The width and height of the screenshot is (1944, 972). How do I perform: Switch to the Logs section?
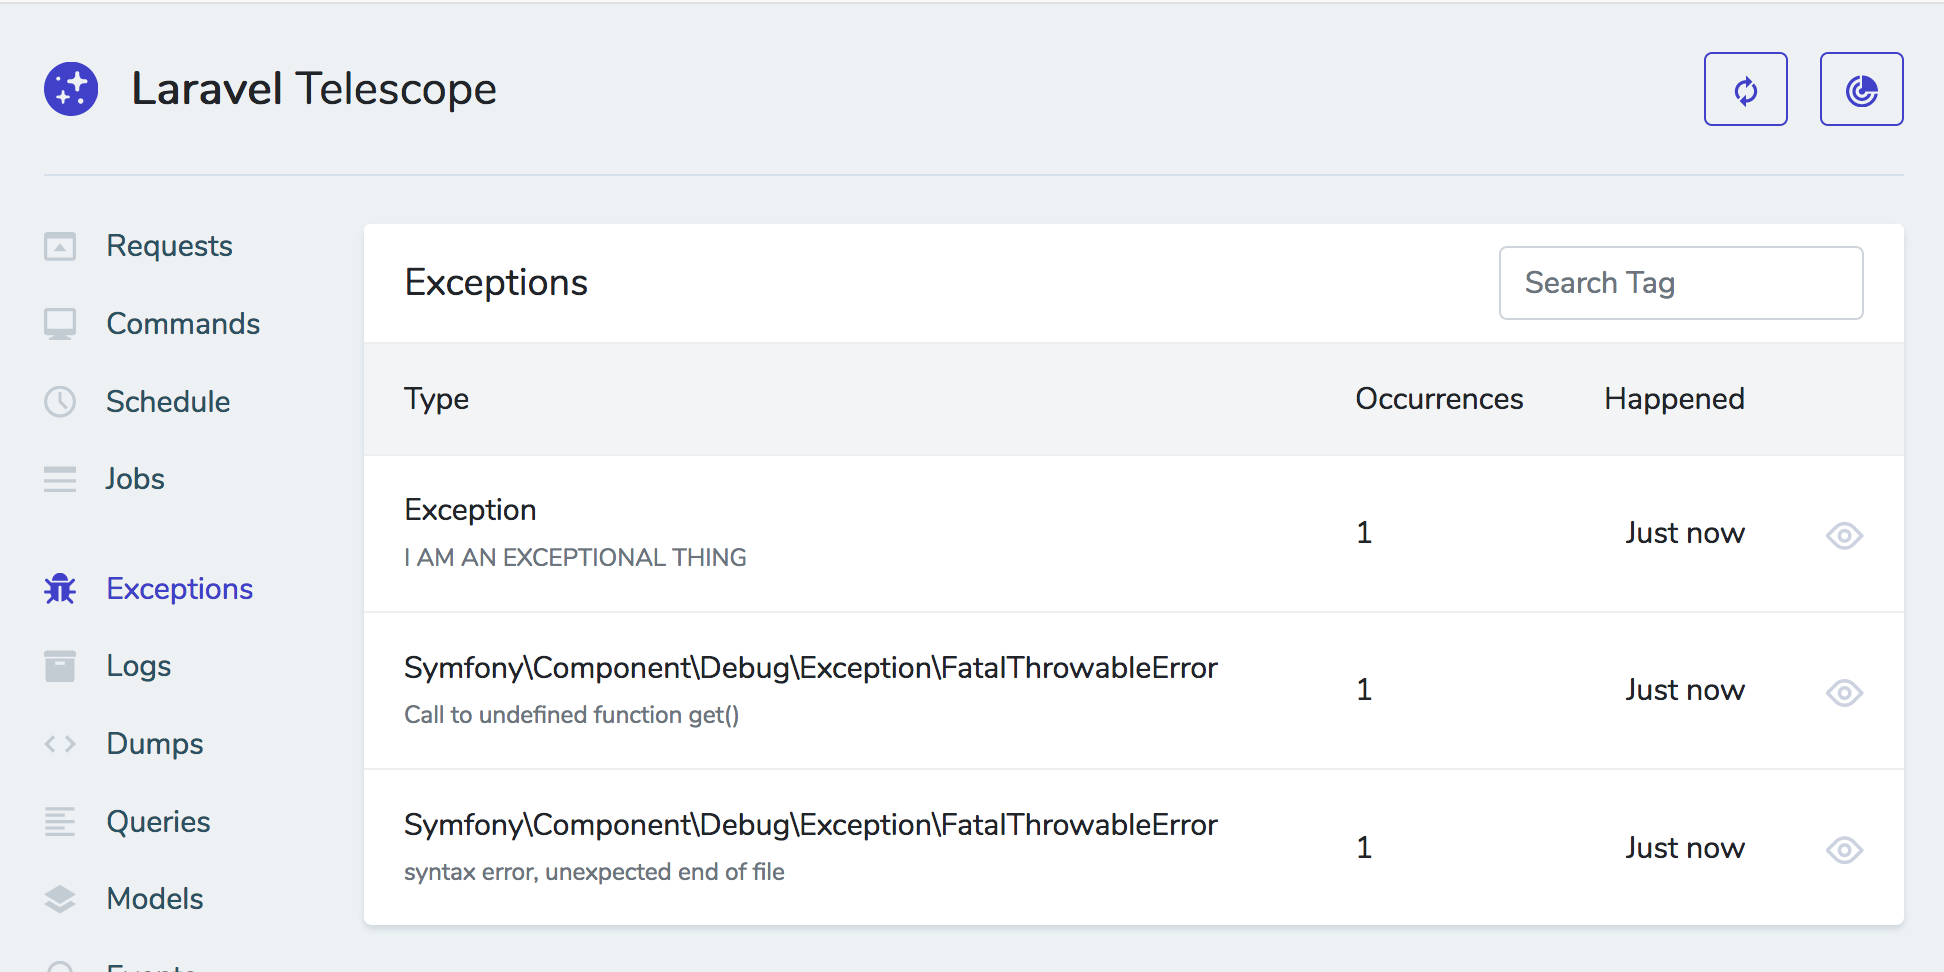click(x=139, y=666)
